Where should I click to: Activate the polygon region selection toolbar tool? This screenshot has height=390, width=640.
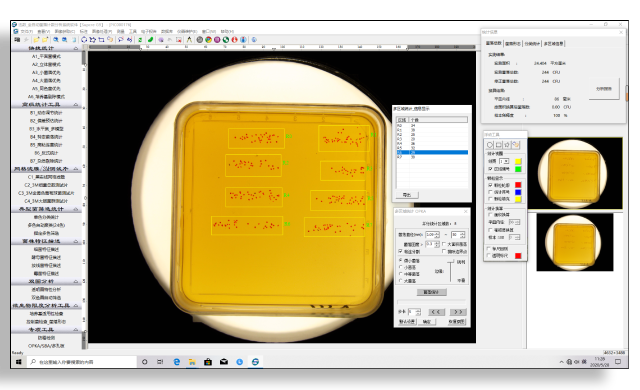(x=92, y=40)
